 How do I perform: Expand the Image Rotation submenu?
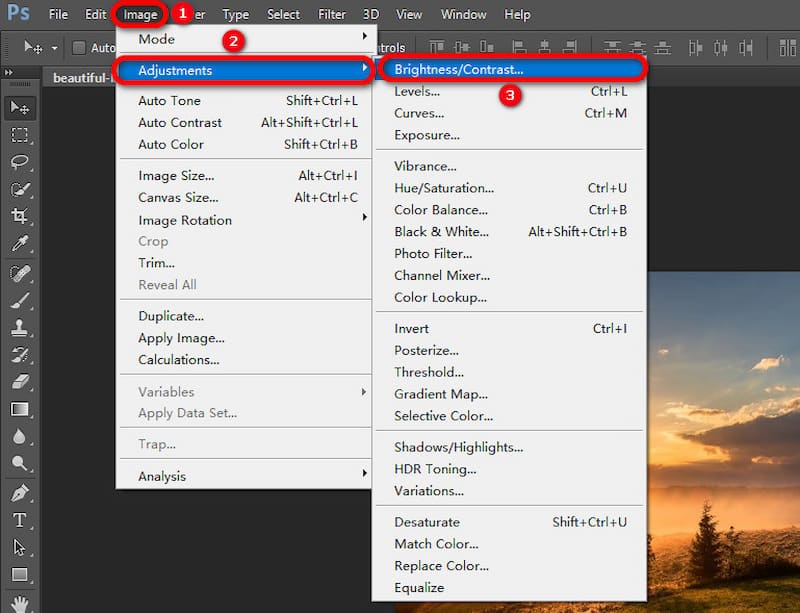(184, 220)
